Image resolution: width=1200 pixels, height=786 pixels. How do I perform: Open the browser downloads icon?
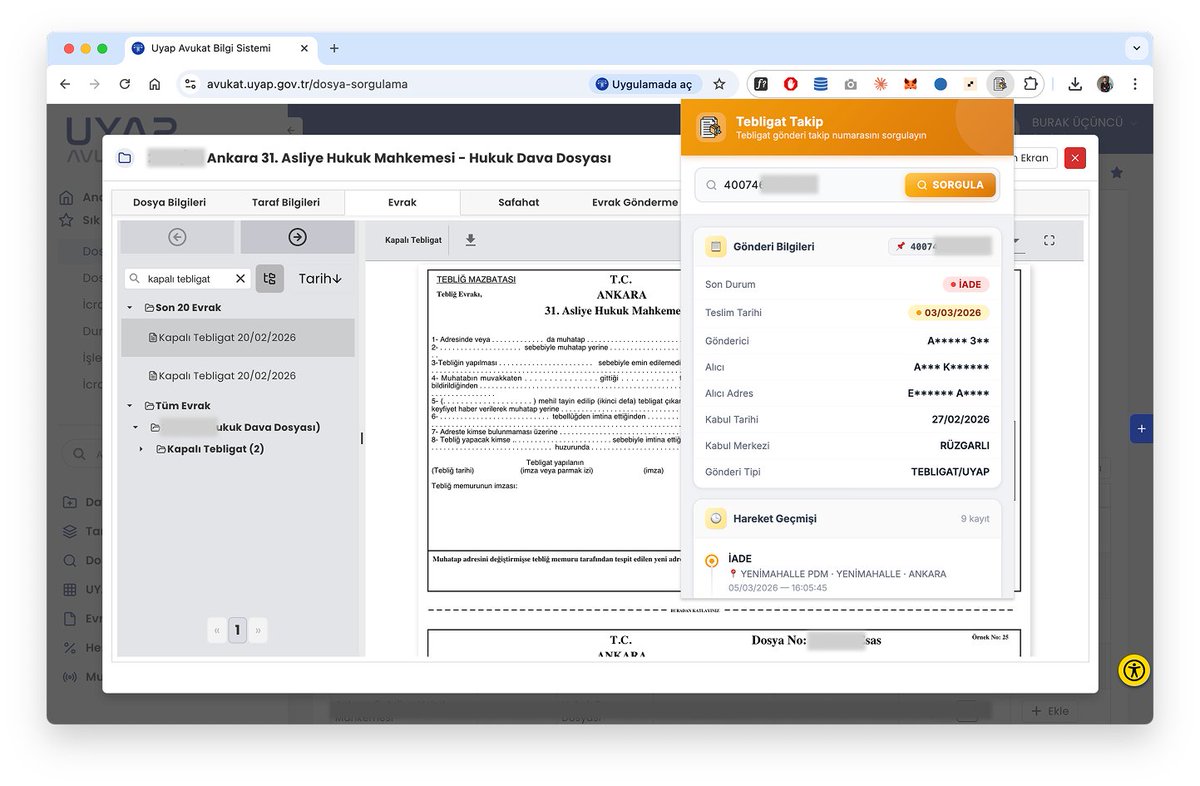click(x=1075, y=84)
